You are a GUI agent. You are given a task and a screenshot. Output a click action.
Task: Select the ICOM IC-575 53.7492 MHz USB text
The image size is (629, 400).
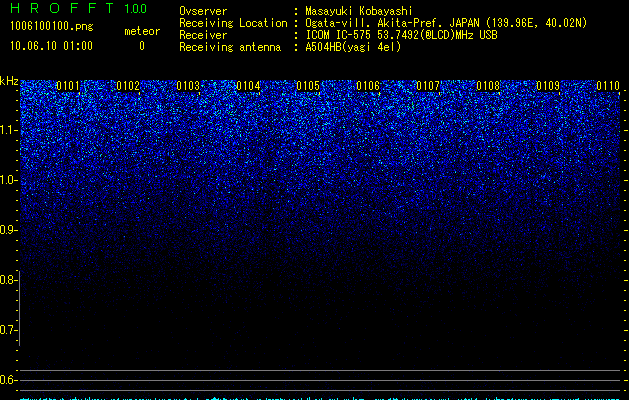click(401, 35)
